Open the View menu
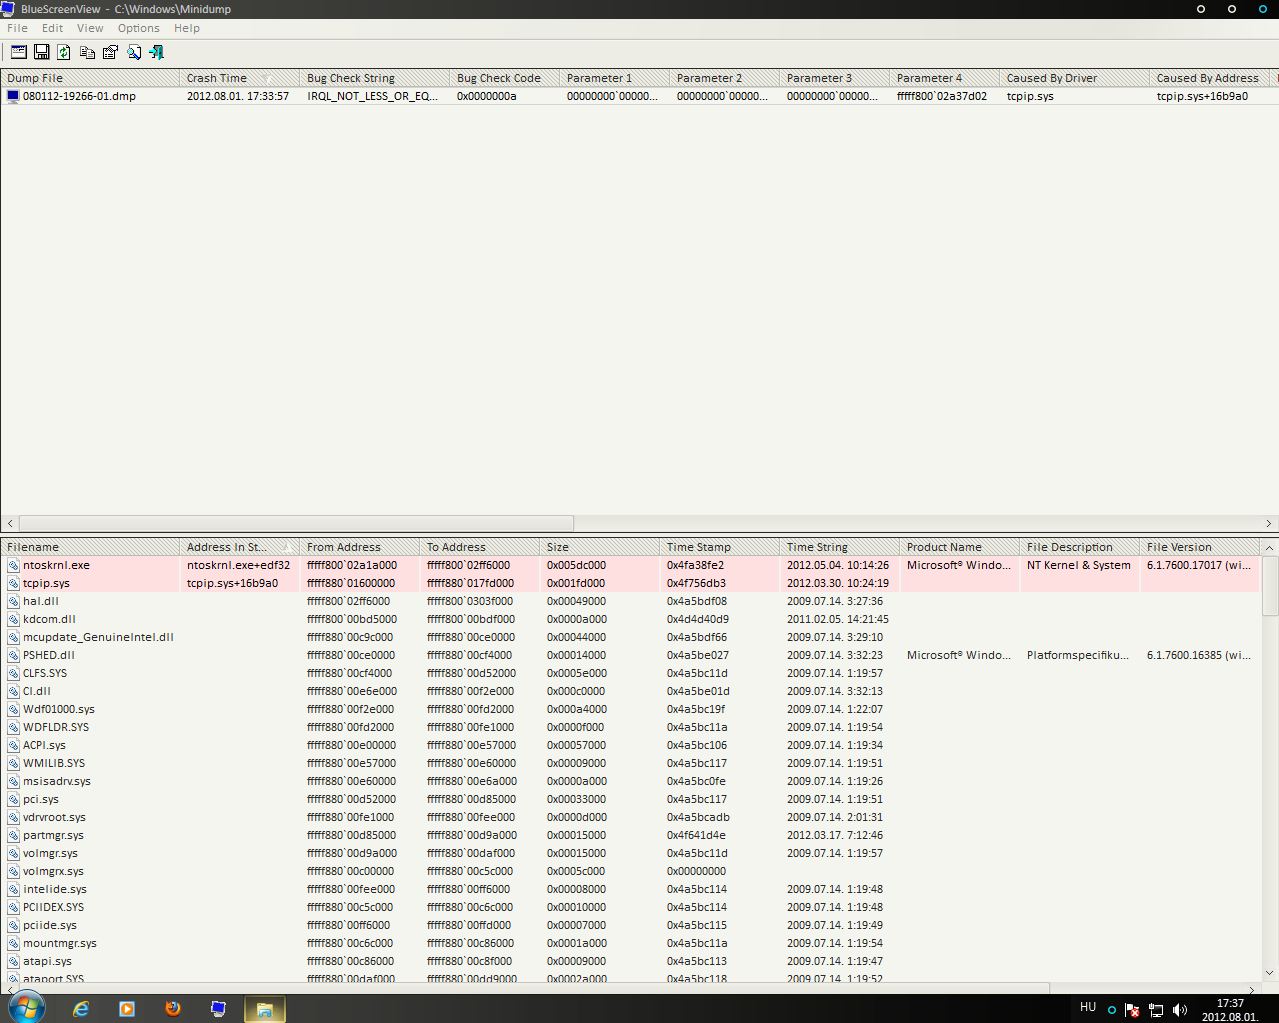Screen dimensions: 1279x1023 coord(90,28)
